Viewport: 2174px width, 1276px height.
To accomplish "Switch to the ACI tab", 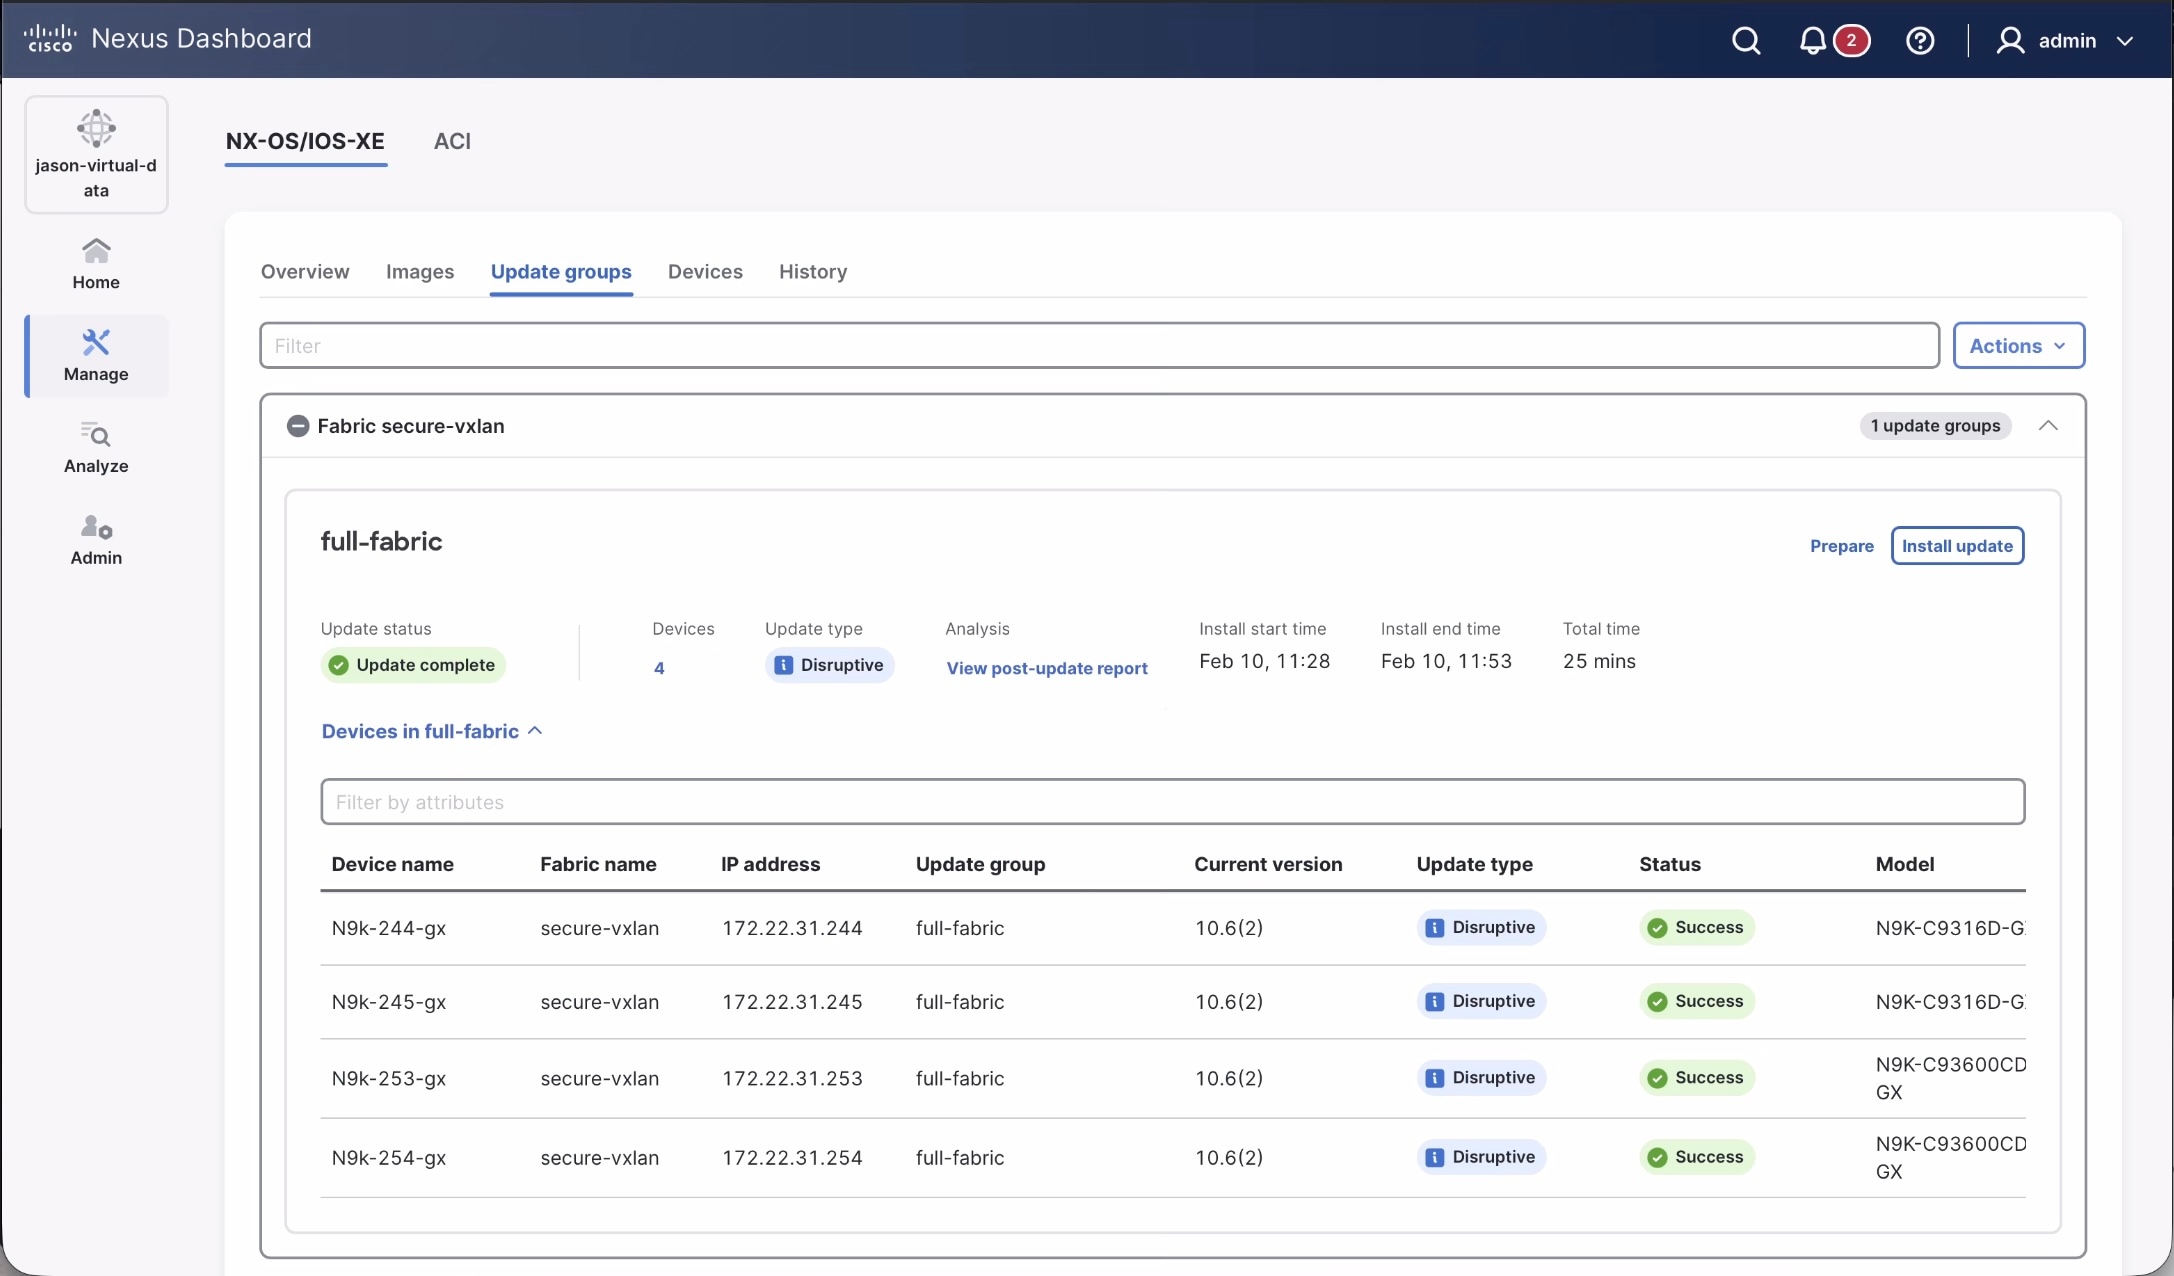I will pyautogui.click(x=452, y=141).
